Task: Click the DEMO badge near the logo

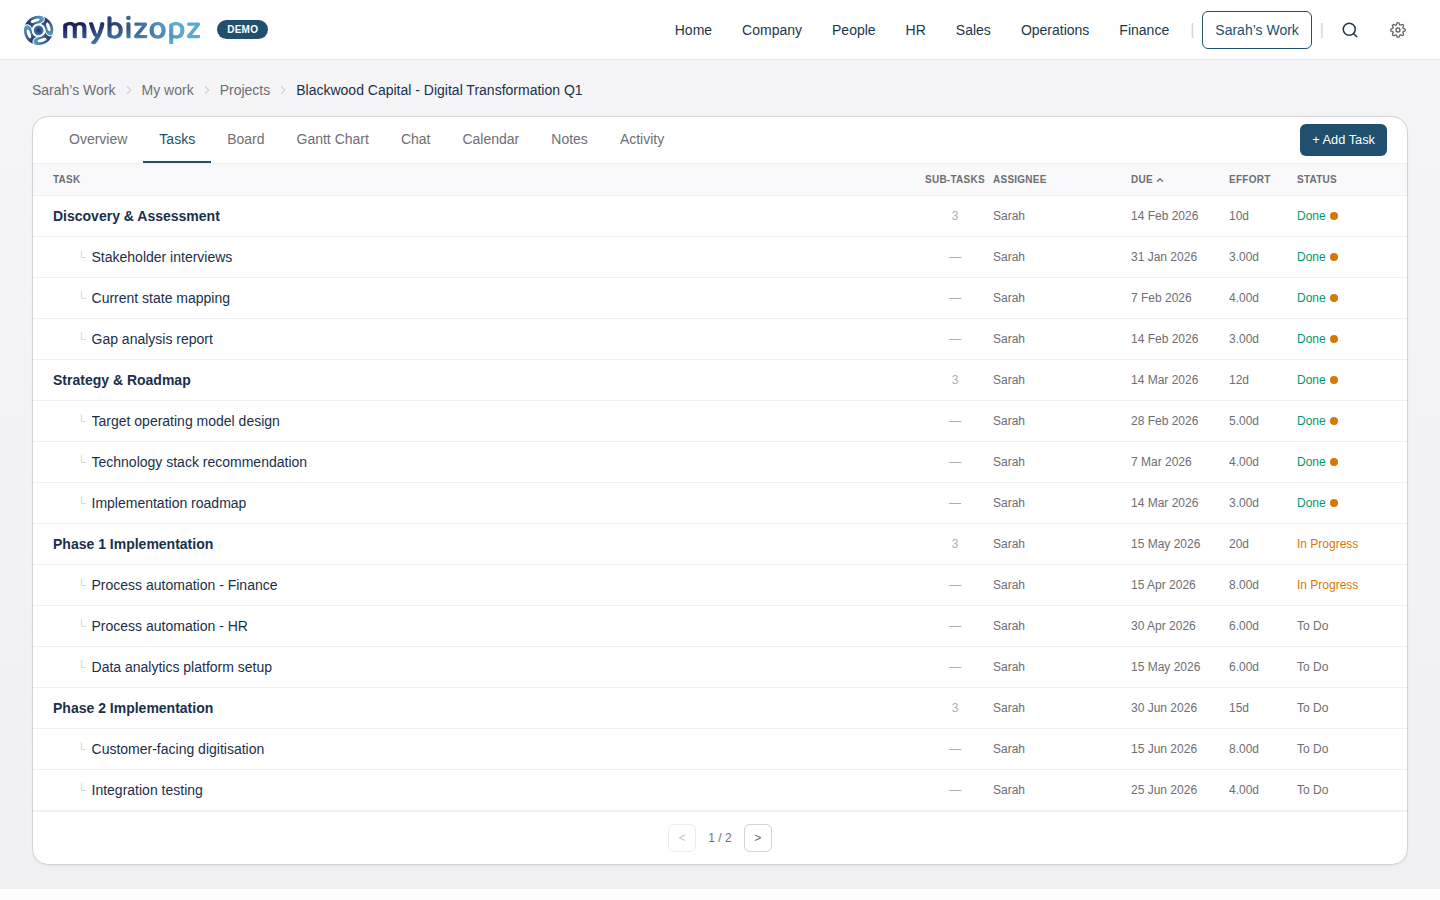Action: click(242, 29)
